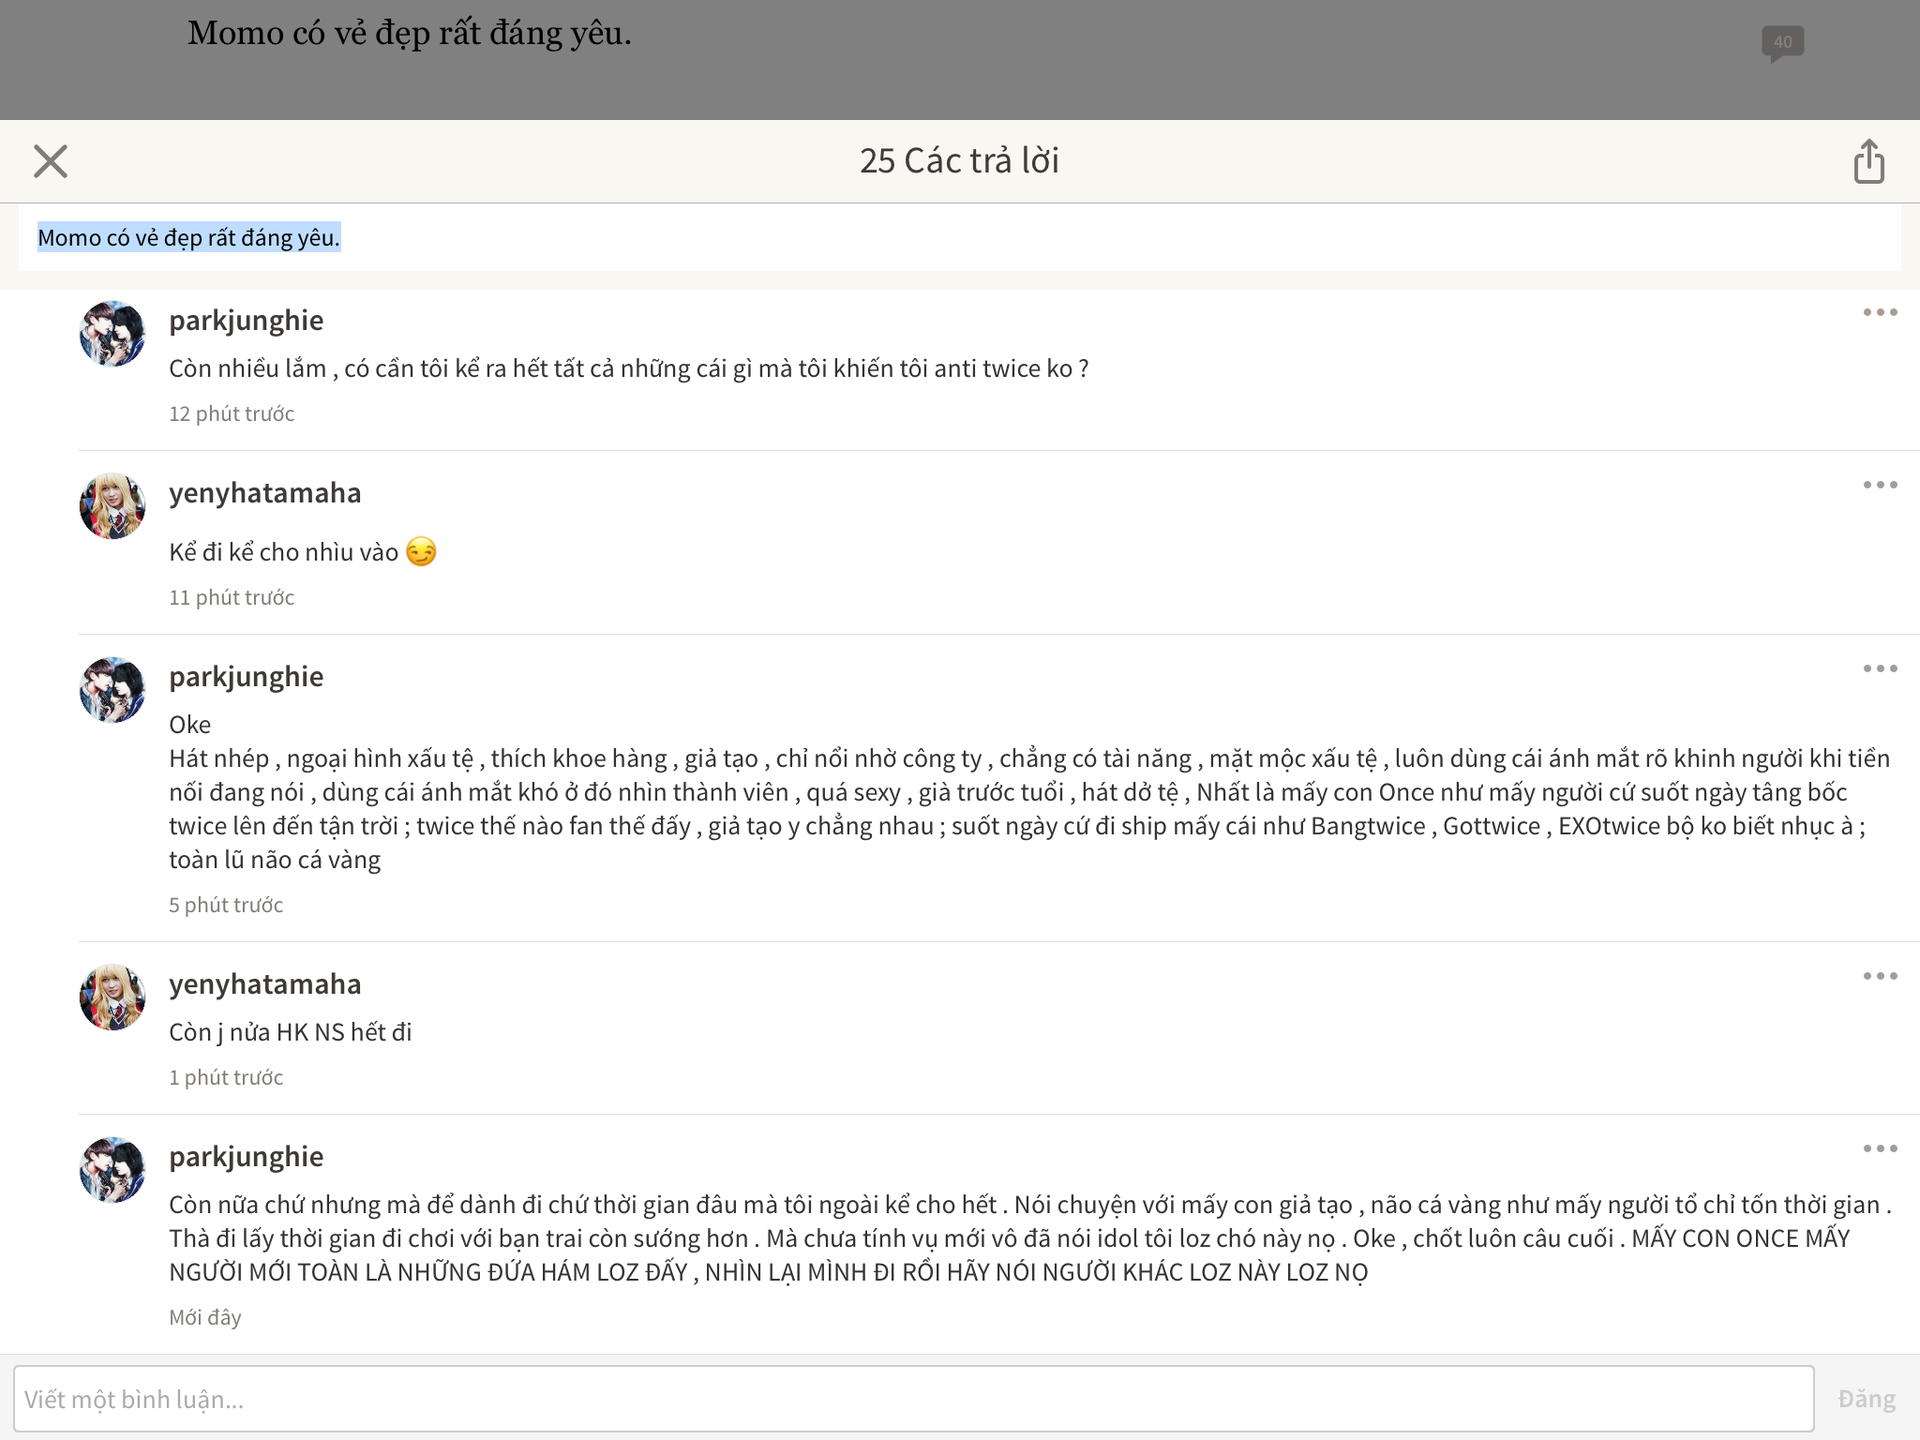This screenshot has height=1440, width=1920.
Task: Open options dots for the last comment
Action: (x=1880, y=1149)
